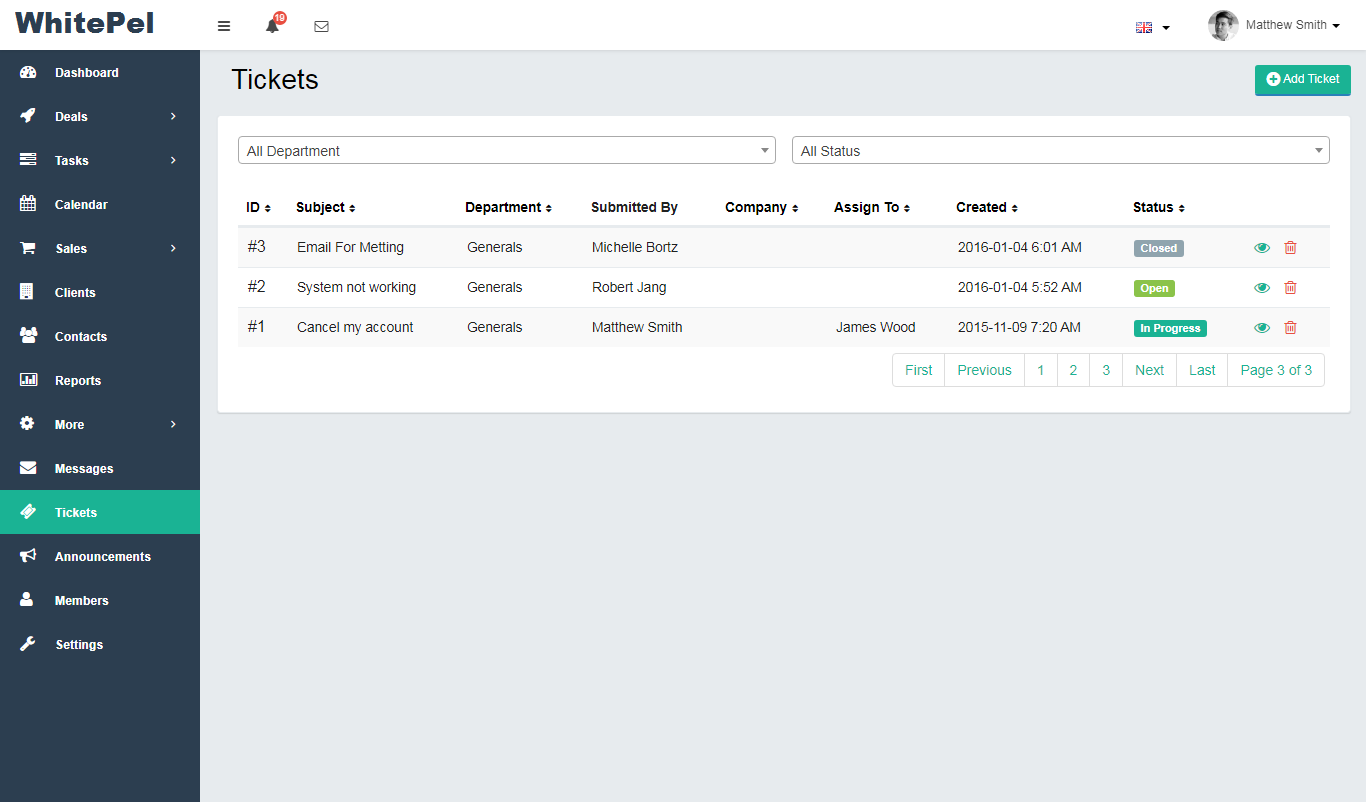Open Reports from the sidebar
Image resolution: width=1366 pixels, height=802 pixels.
point(78,381)
